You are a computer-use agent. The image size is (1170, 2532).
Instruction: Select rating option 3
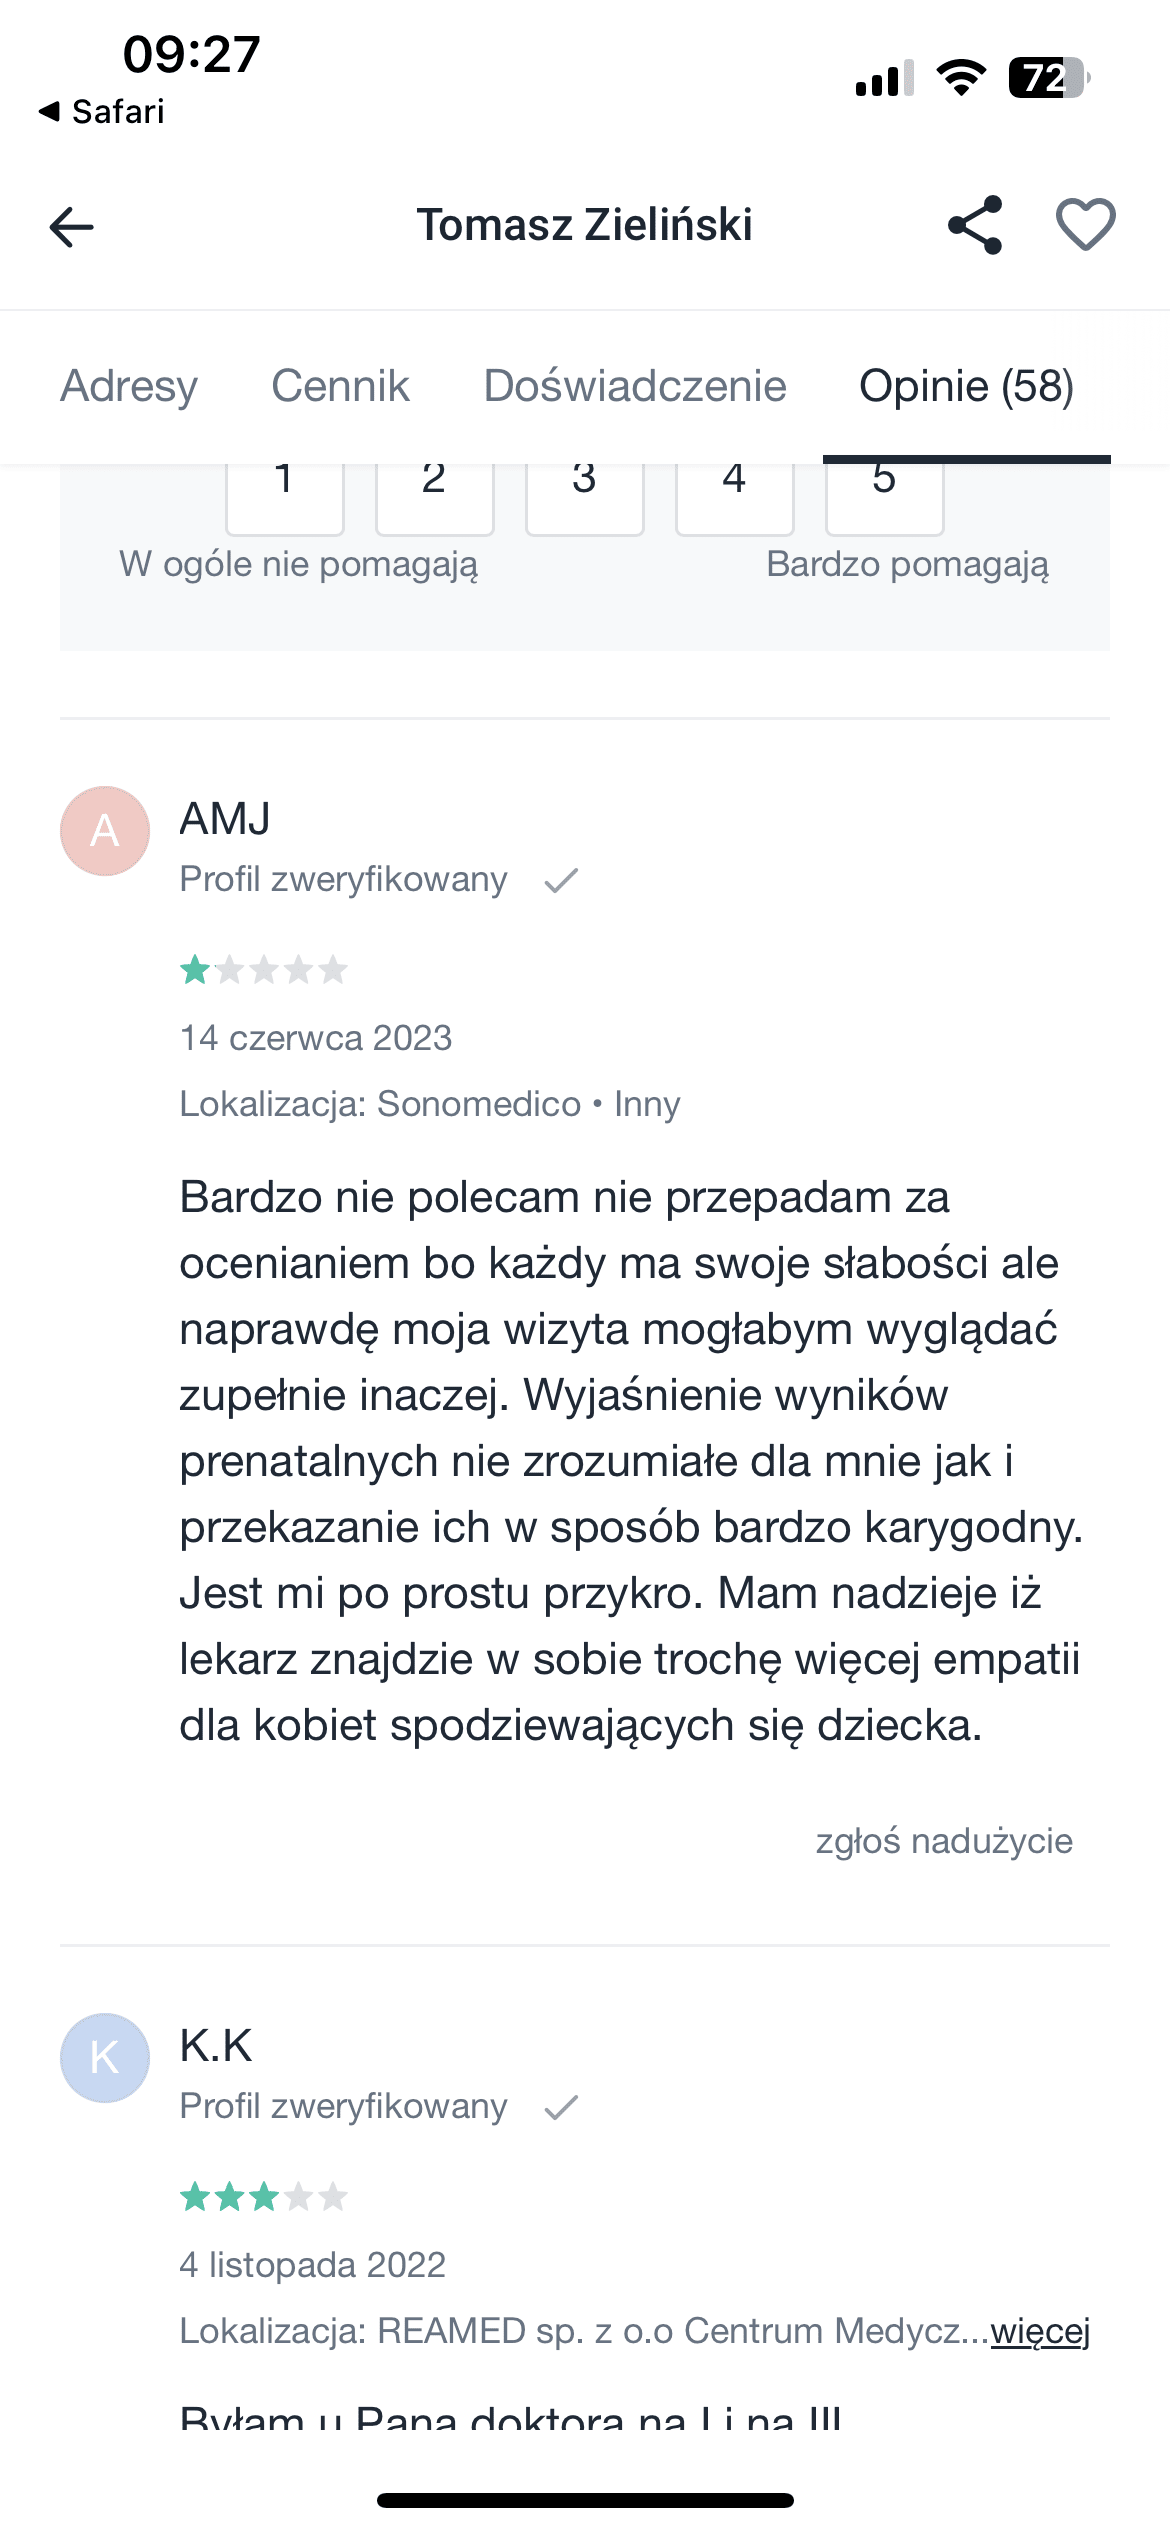(585, 495)
